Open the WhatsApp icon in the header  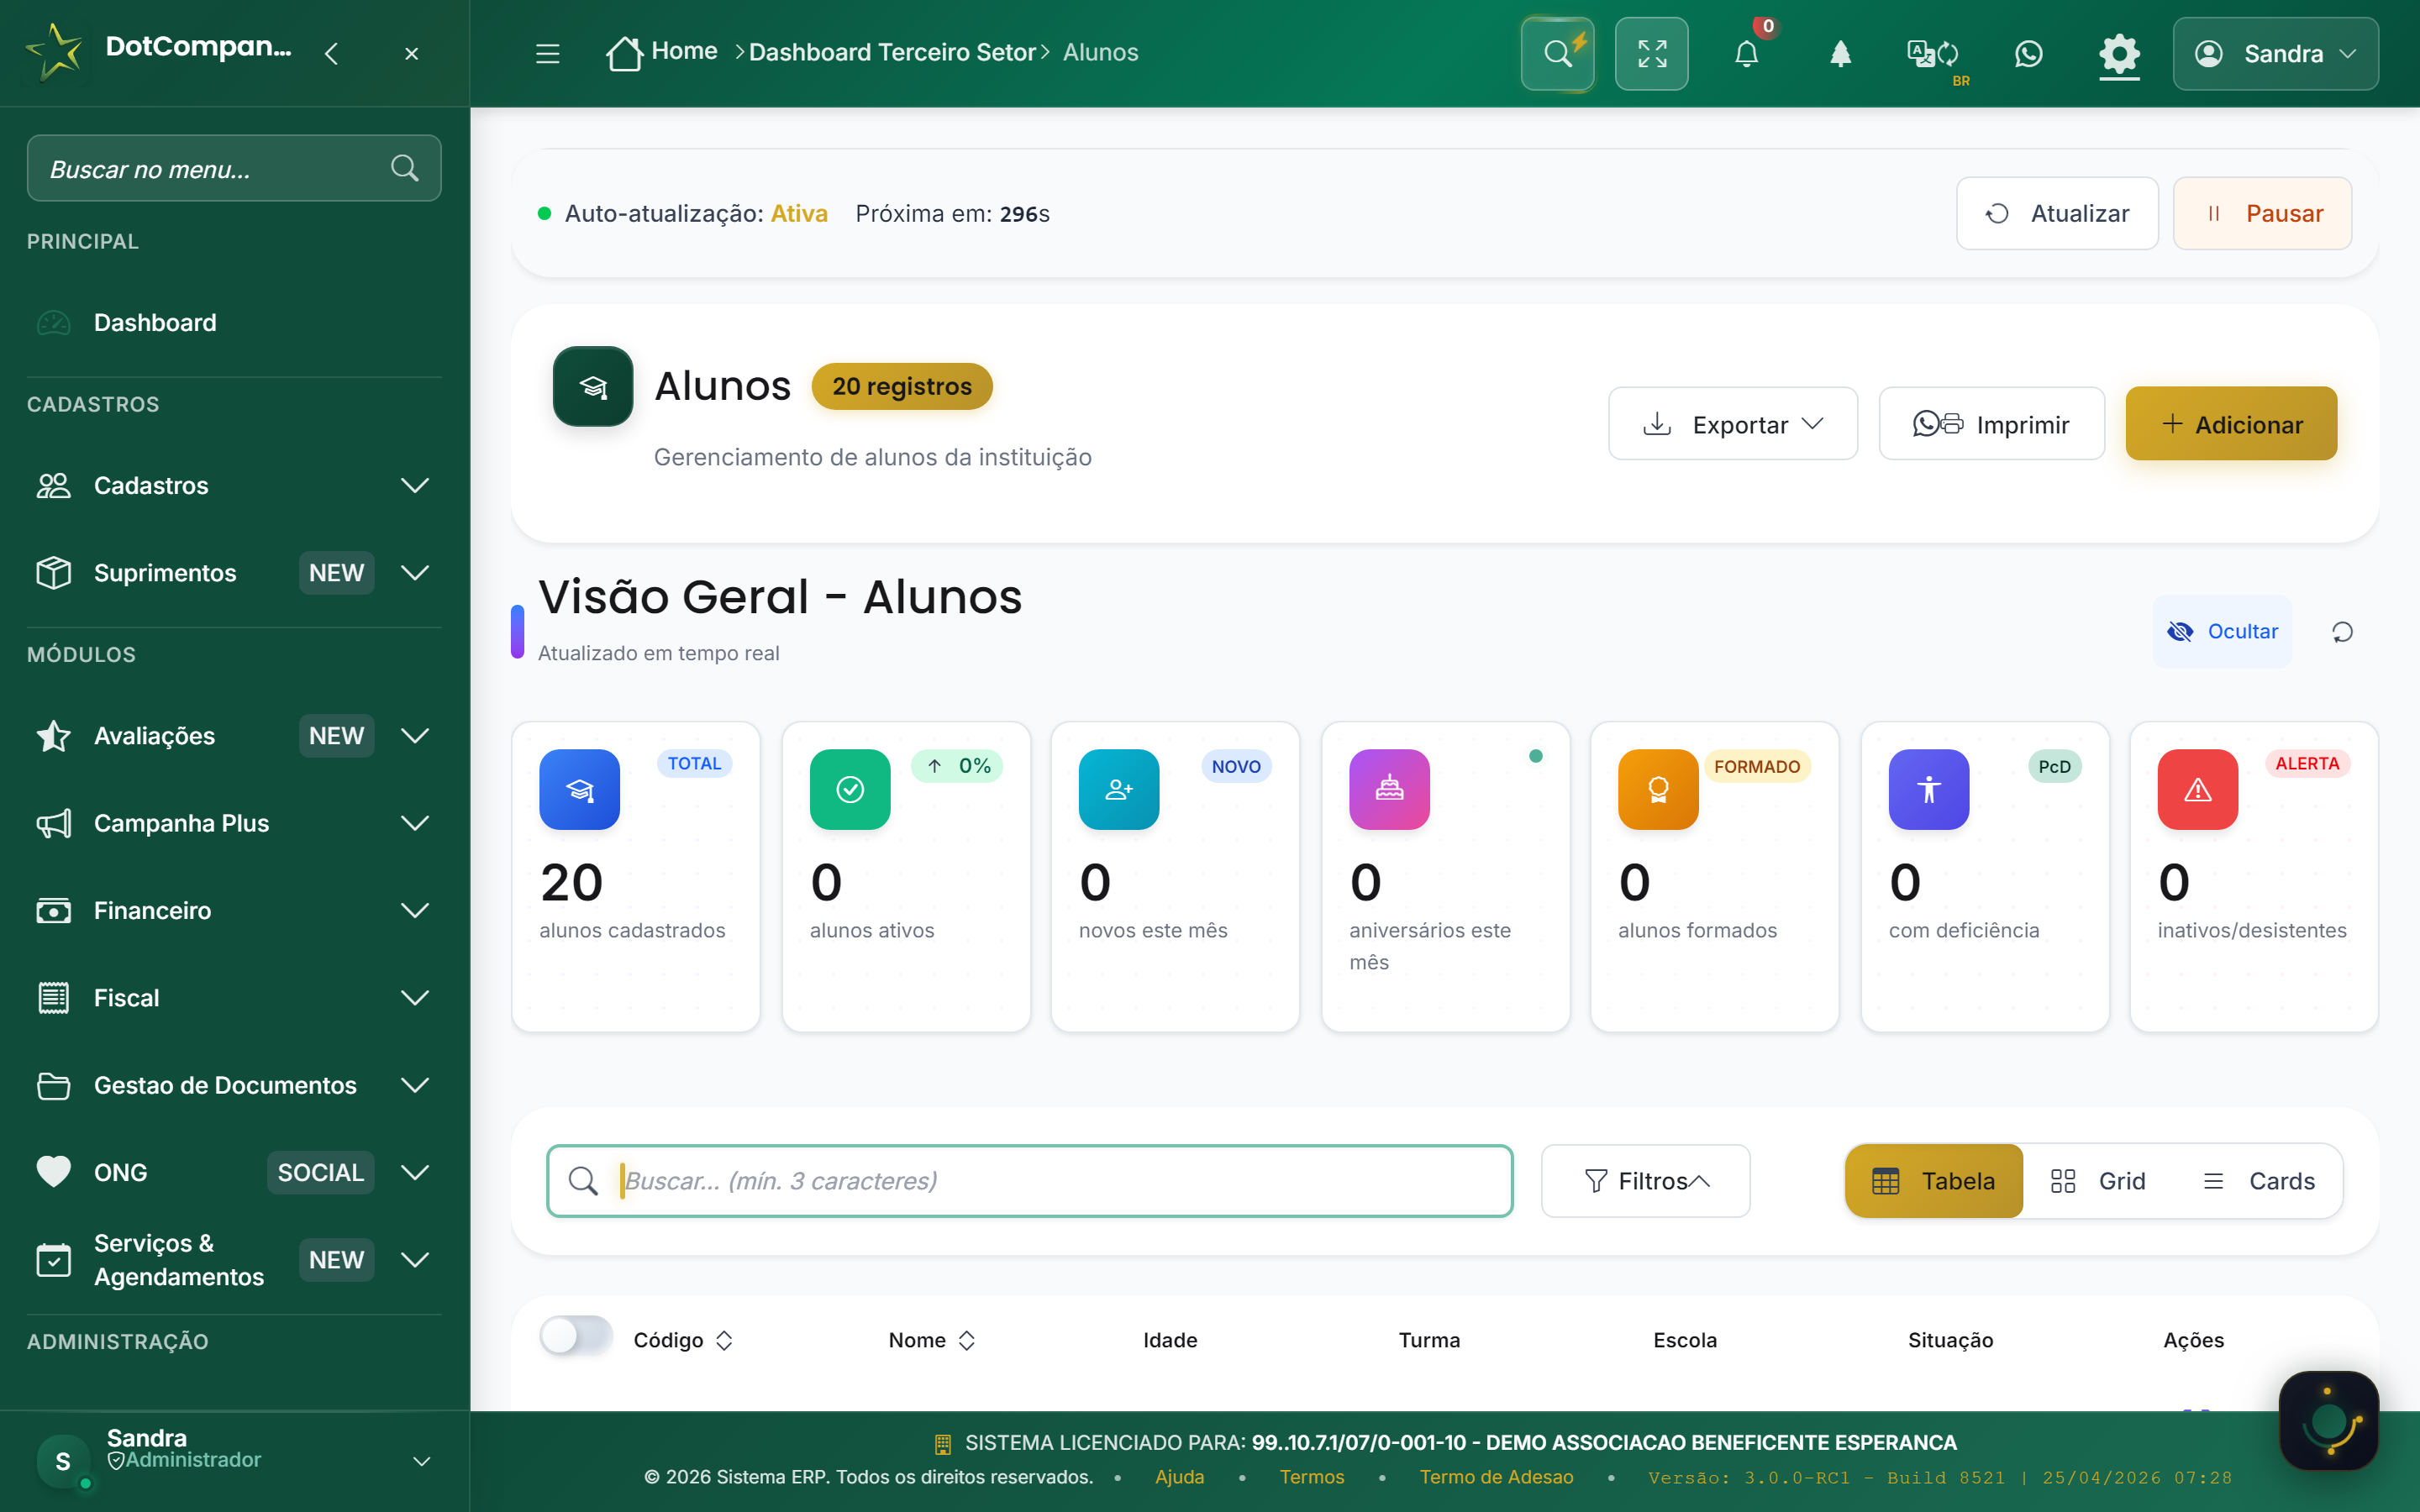coord(2028,53)
